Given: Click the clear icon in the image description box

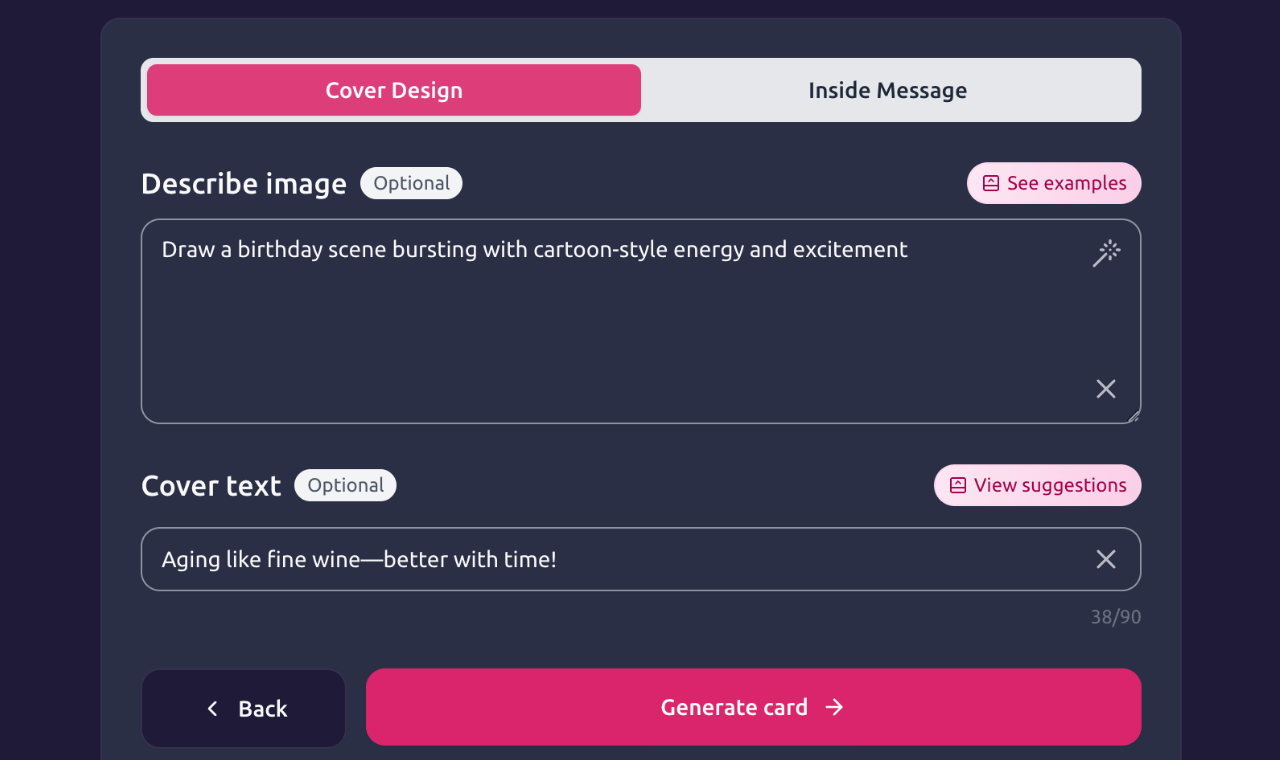Looking at the screenshot, I should [x=1105, y=388].
